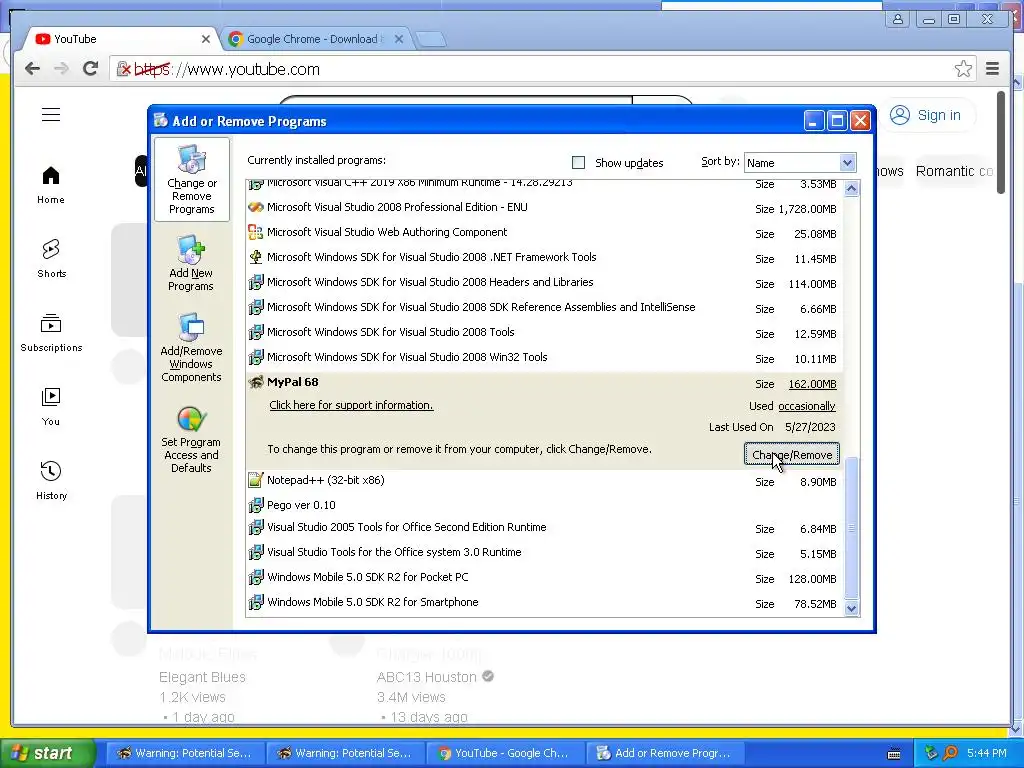
Task: Open YouTube History in sidebar
Action: [51, 480]
